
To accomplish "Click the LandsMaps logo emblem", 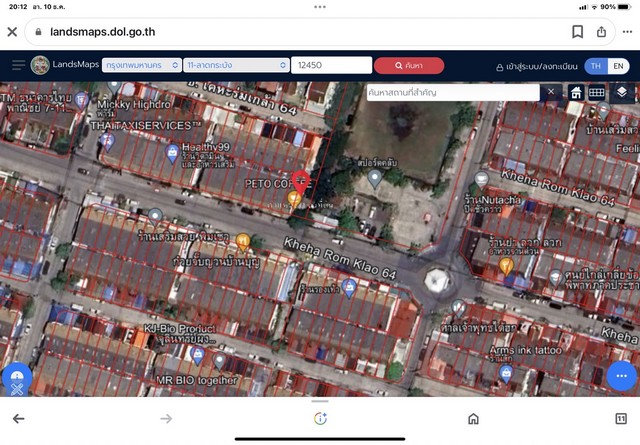I will coord(40,65).
